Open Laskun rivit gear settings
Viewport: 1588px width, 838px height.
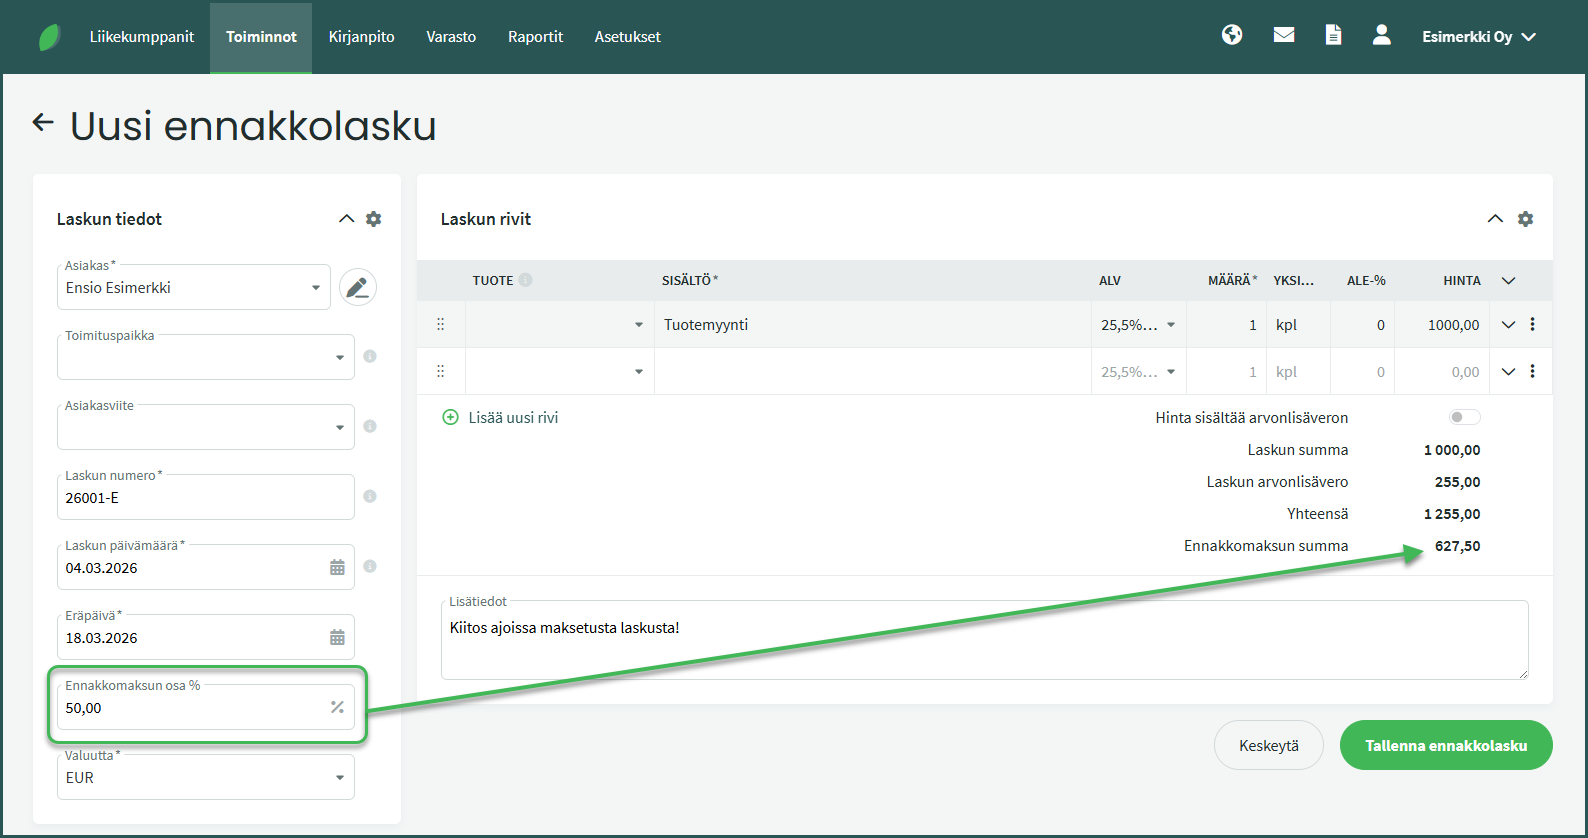click(x=1525, y=219)
